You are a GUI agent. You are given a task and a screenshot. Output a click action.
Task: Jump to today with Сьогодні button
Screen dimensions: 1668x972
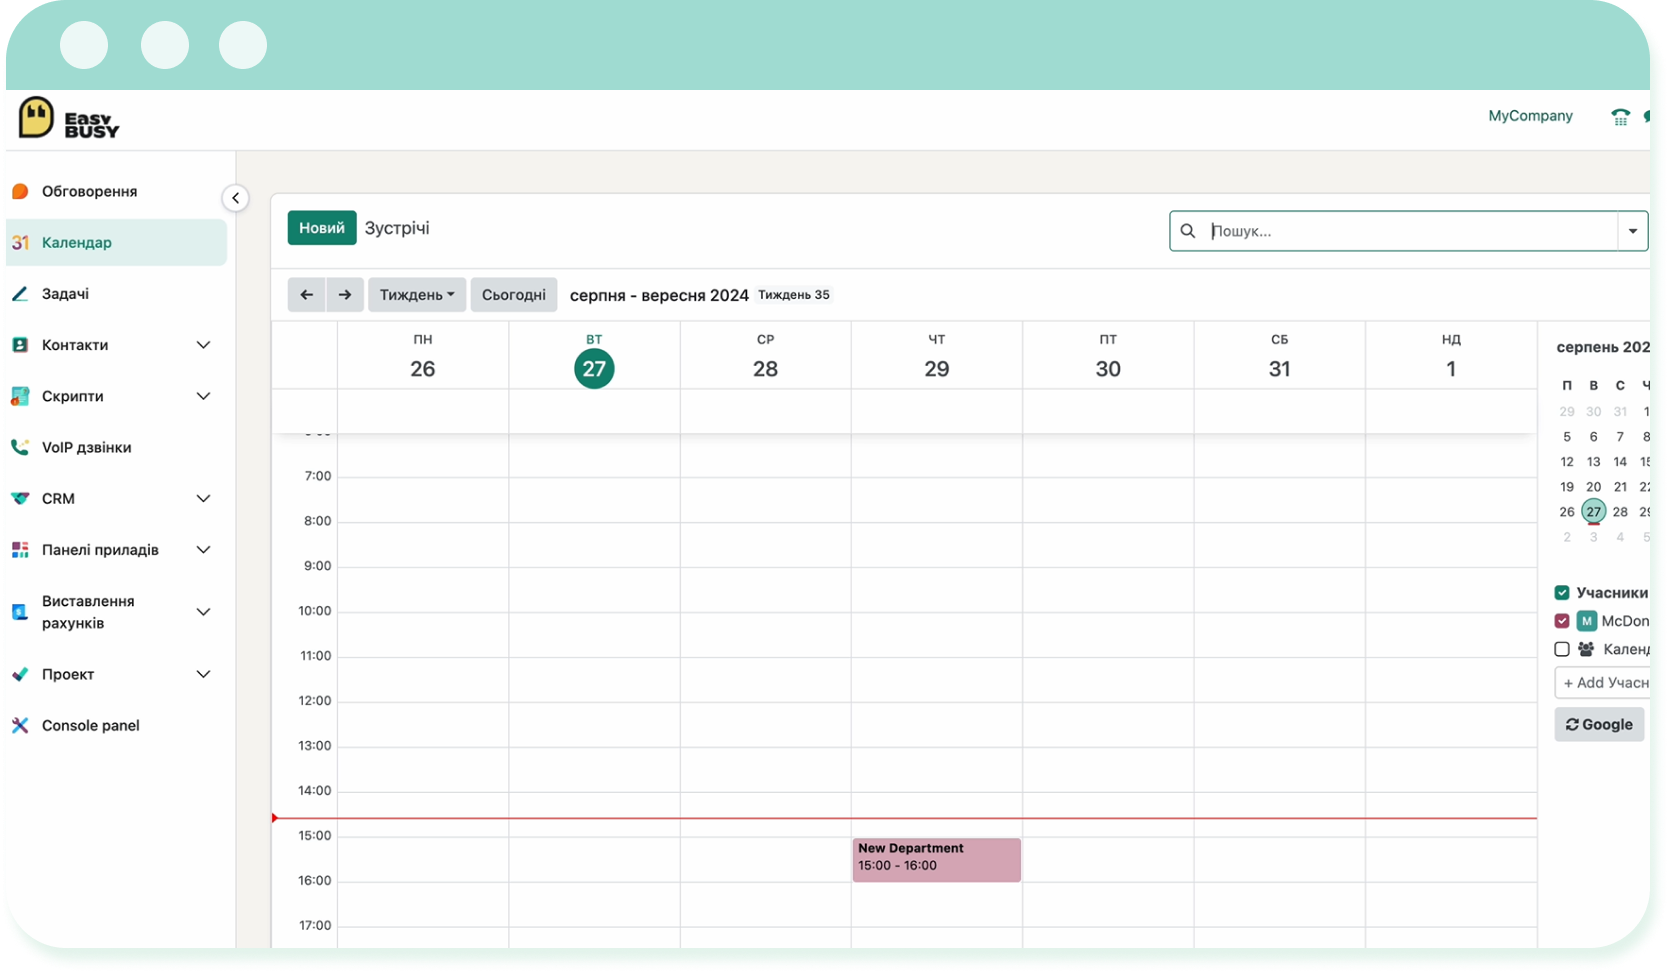[514, 294]
